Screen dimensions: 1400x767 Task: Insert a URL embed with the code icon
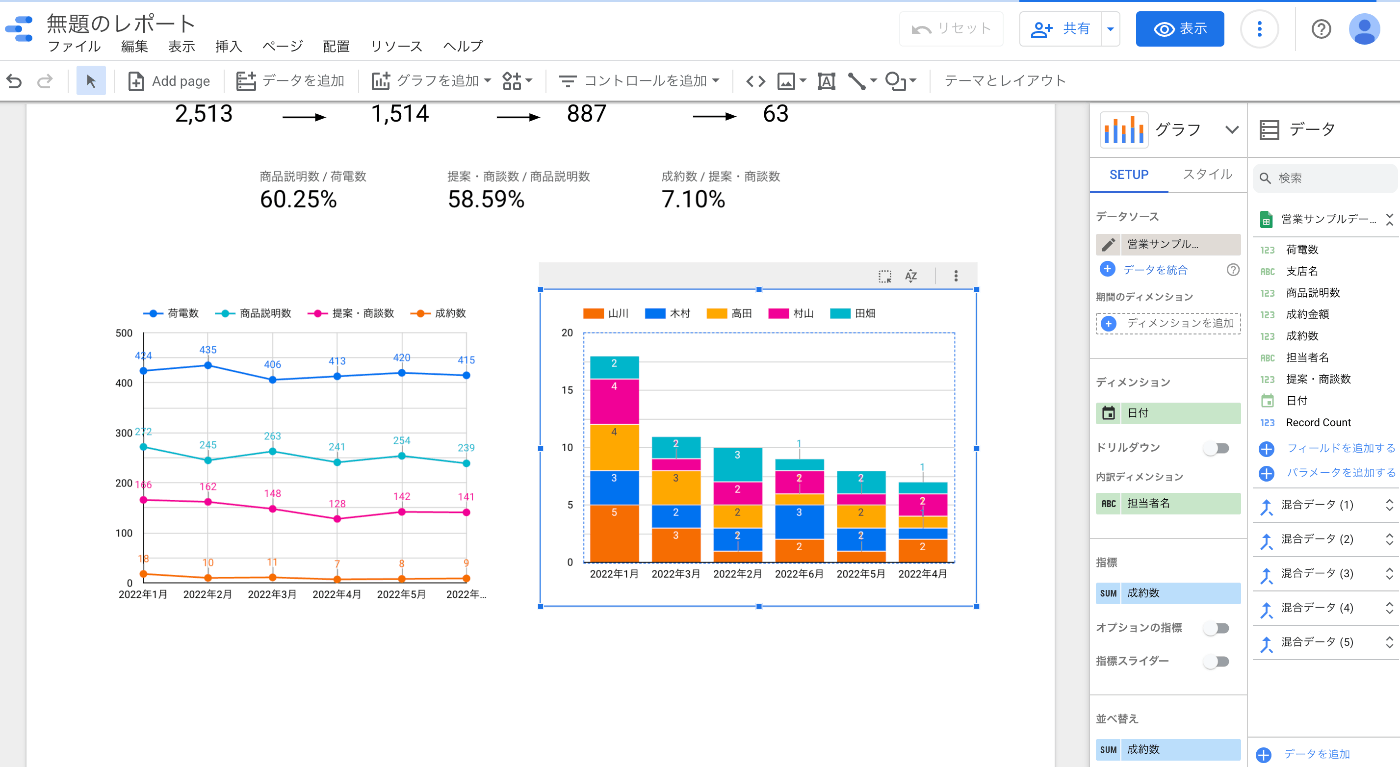[x=756, y=81]
